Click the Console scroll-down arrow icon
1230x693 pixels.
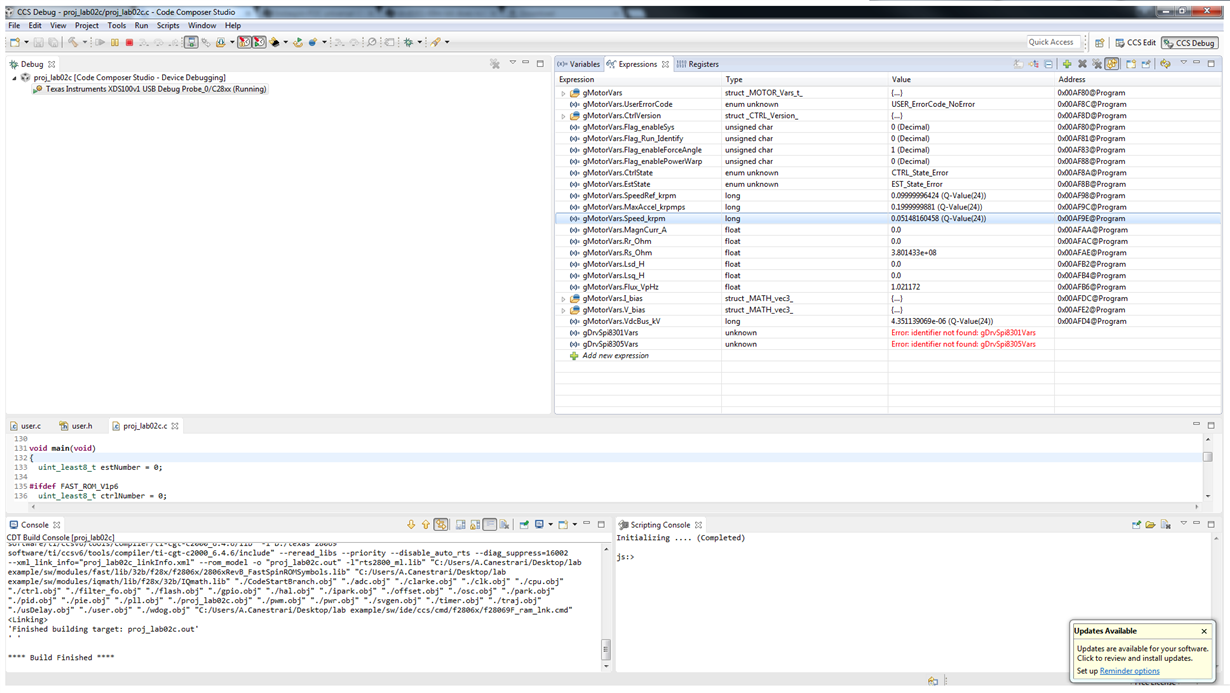tap(411, 524)
